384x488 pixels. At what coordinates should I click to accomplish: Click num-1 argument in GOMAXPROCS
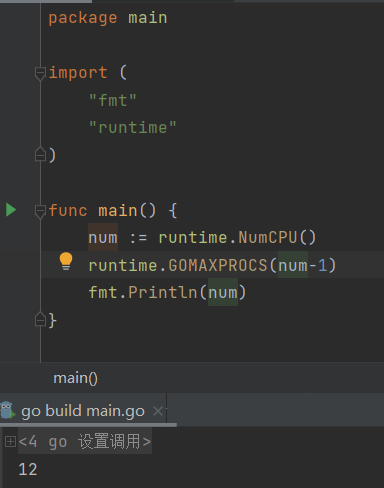[x=303, y=265]
